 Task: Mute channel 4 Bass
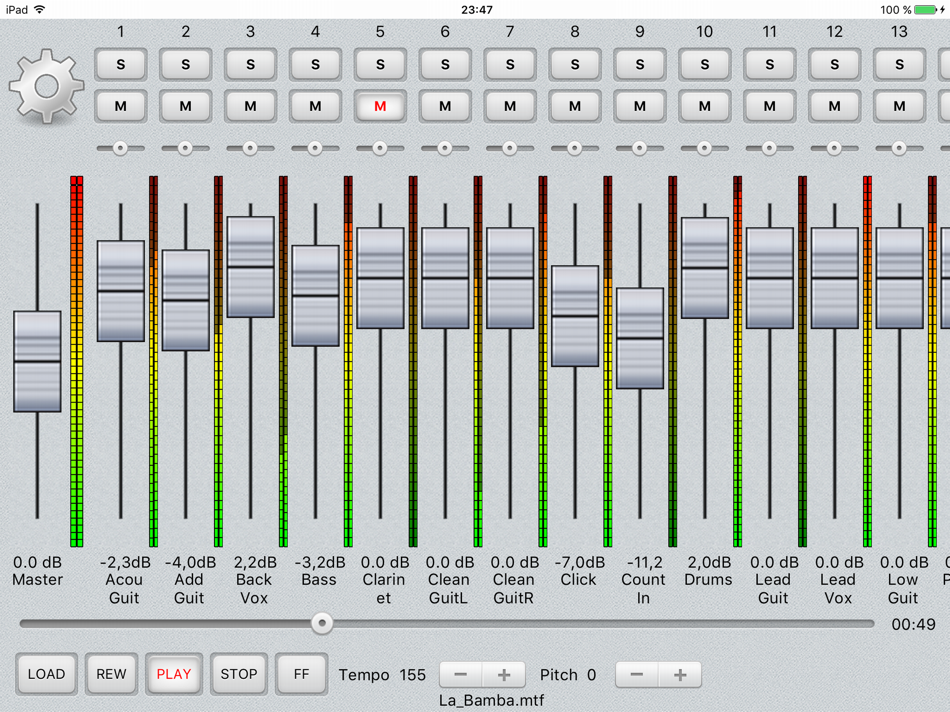[315, 106]
